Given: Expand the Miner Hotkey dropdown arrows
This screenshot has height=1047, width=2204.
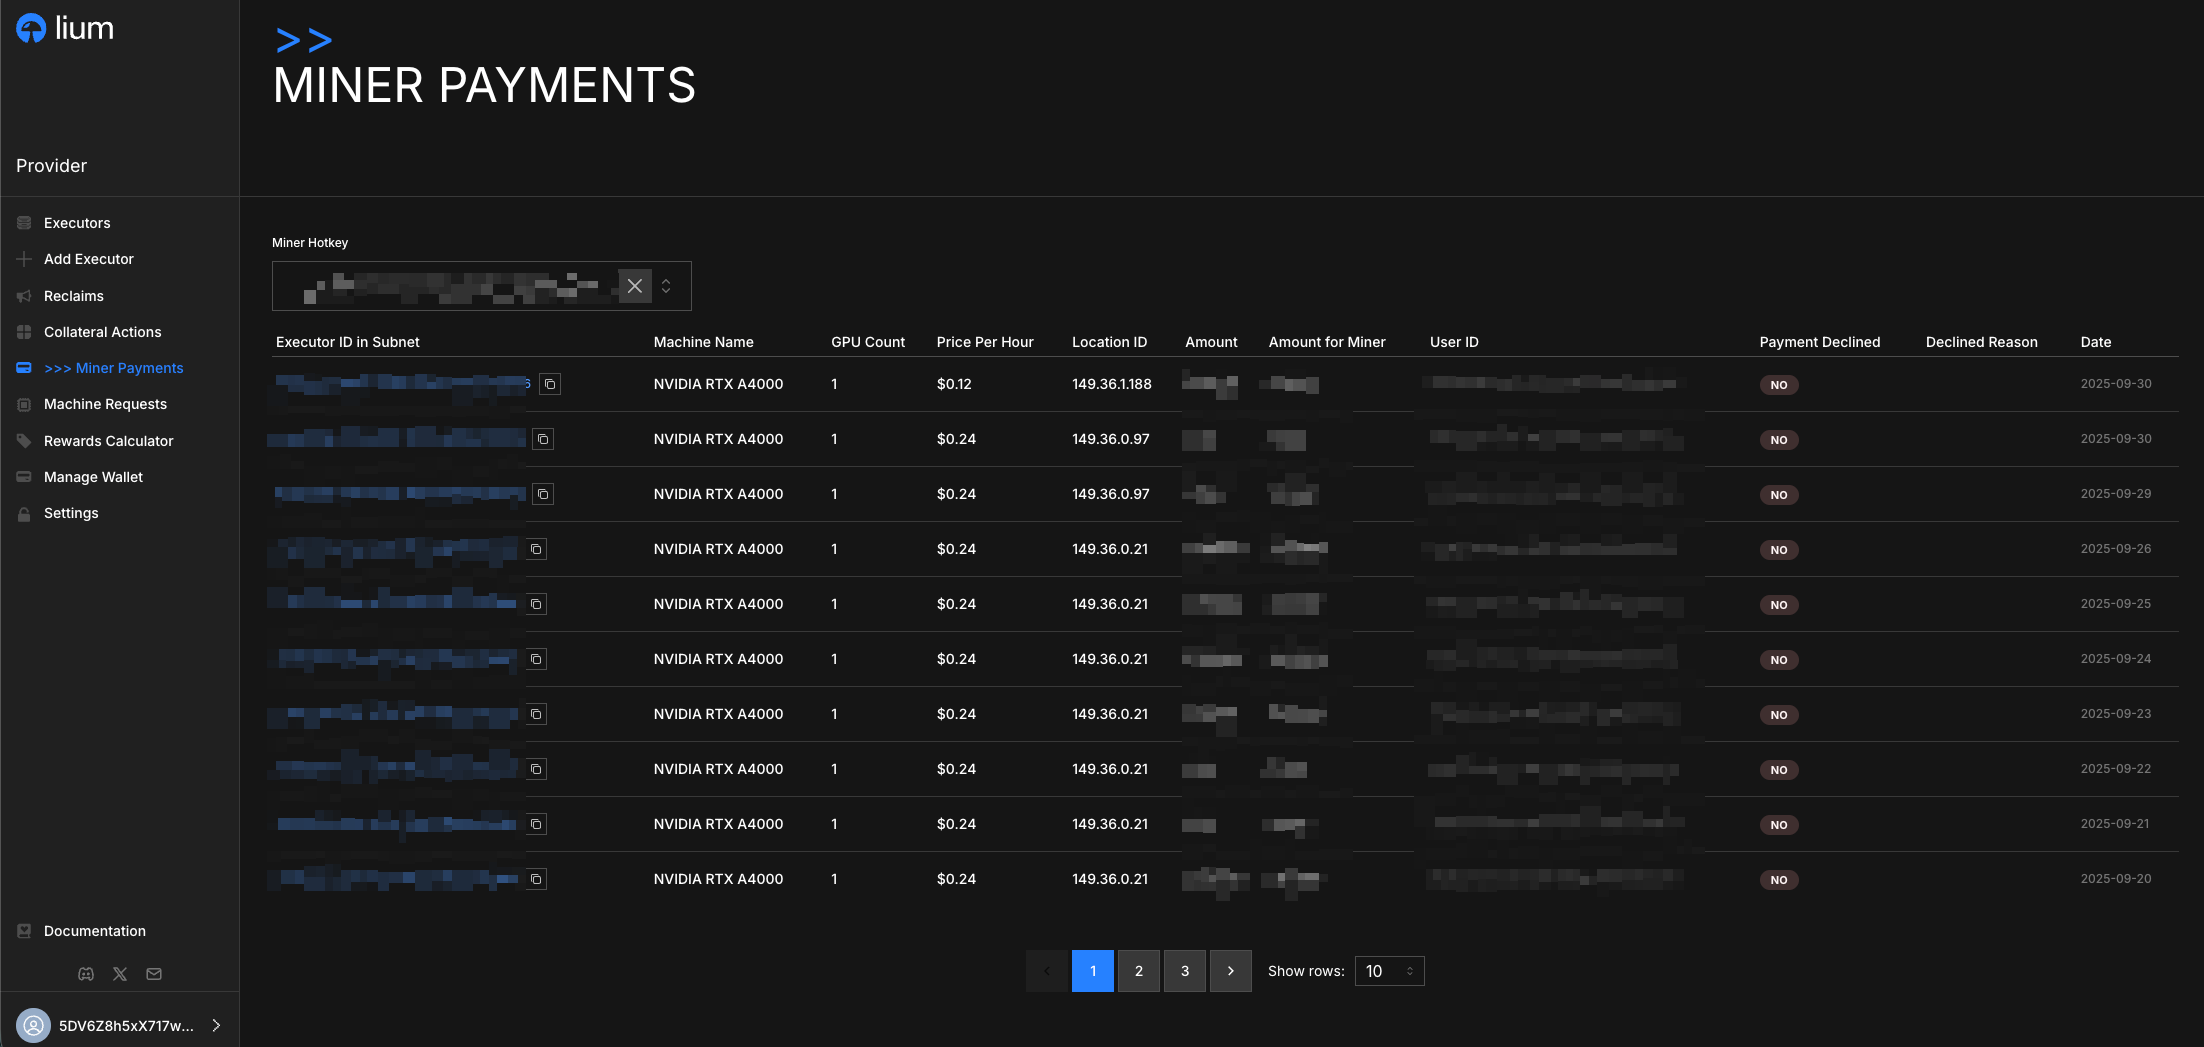Looking at the screenshot, I should [666, 286].
